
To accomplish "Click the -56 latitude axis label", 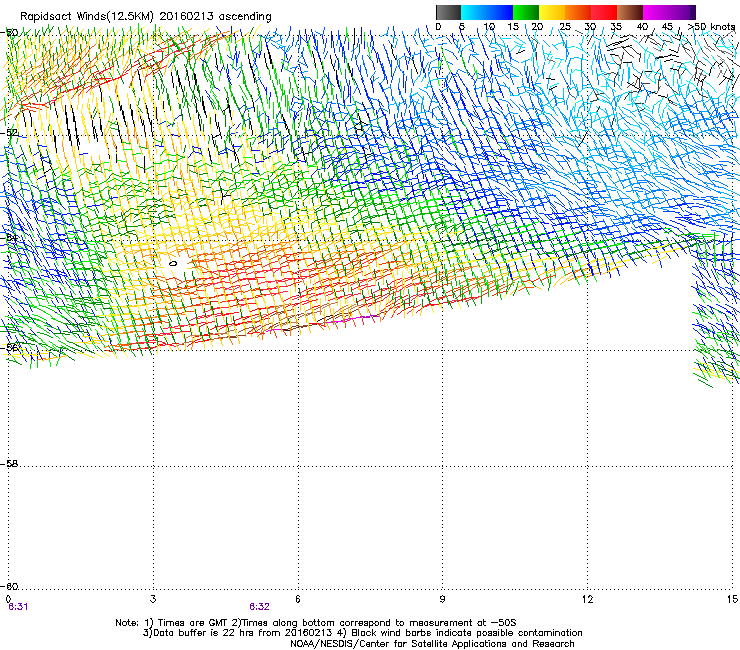I will tap(10, 347).
